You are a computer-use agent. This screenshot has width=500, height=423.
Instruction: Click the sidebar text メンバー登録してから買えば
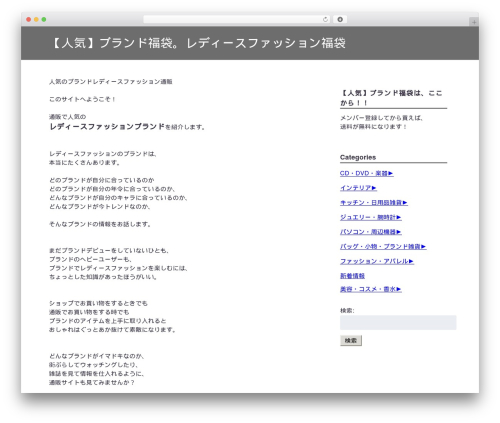[x=382, y=118]
